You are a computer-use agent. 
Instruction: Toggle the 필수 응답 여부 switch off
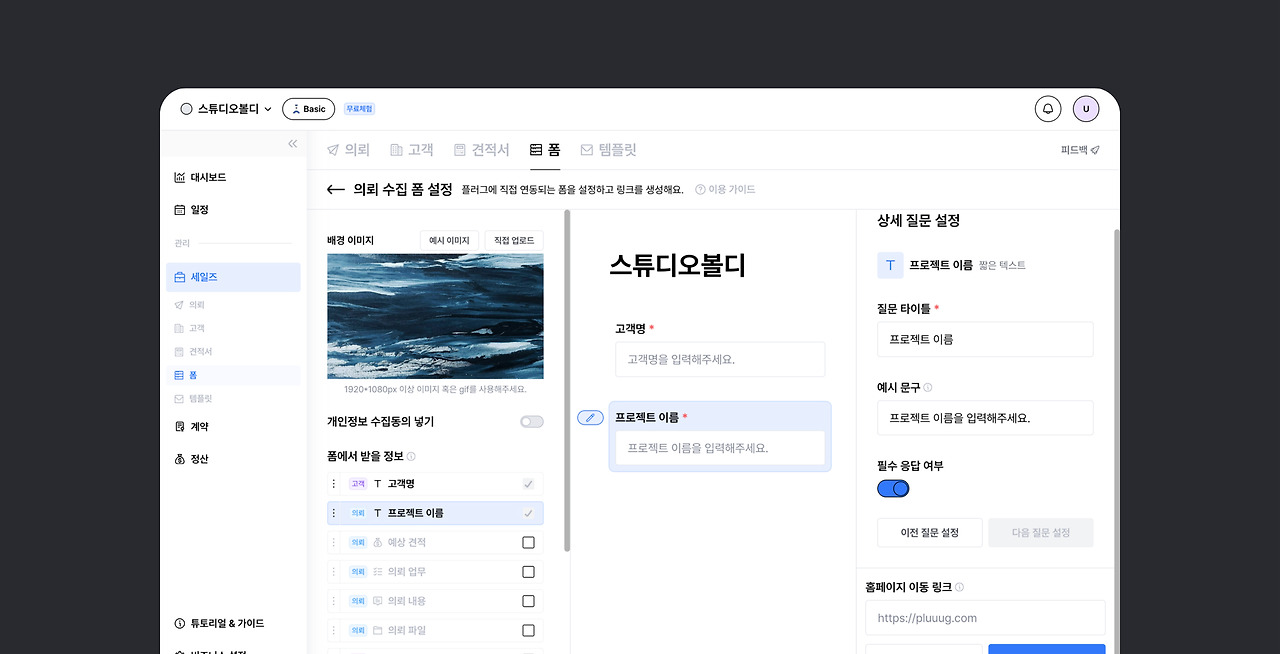pos(893,488)
